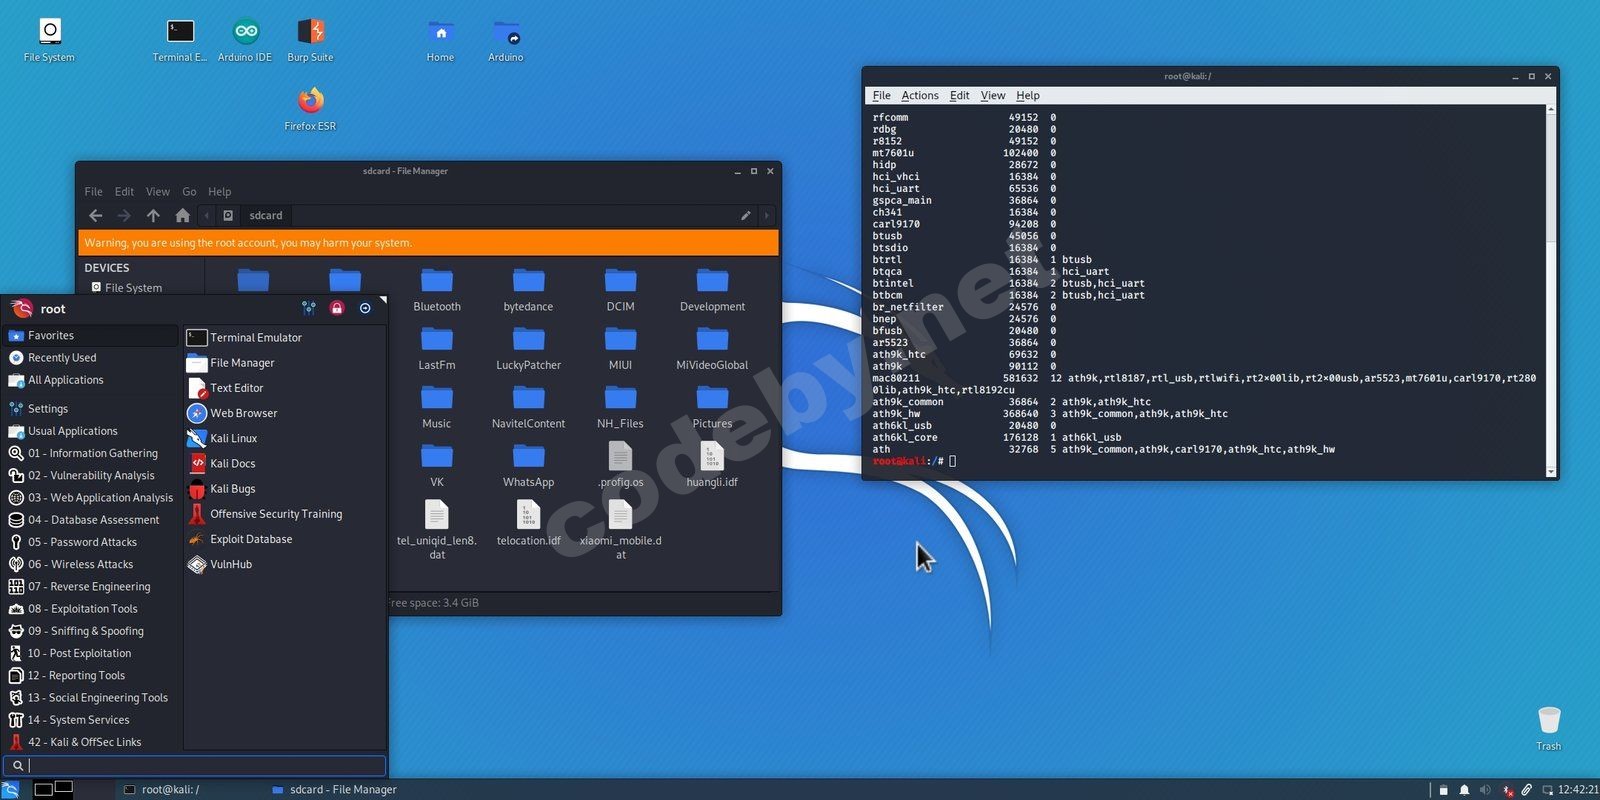Toggle the path edit pencil button

pos(745,215)
